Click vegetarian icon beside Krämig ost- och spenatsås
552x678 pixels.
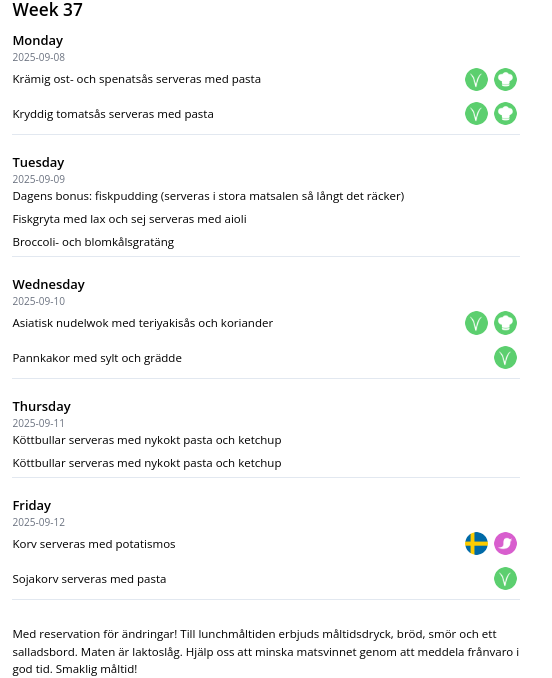pos(476,80)
